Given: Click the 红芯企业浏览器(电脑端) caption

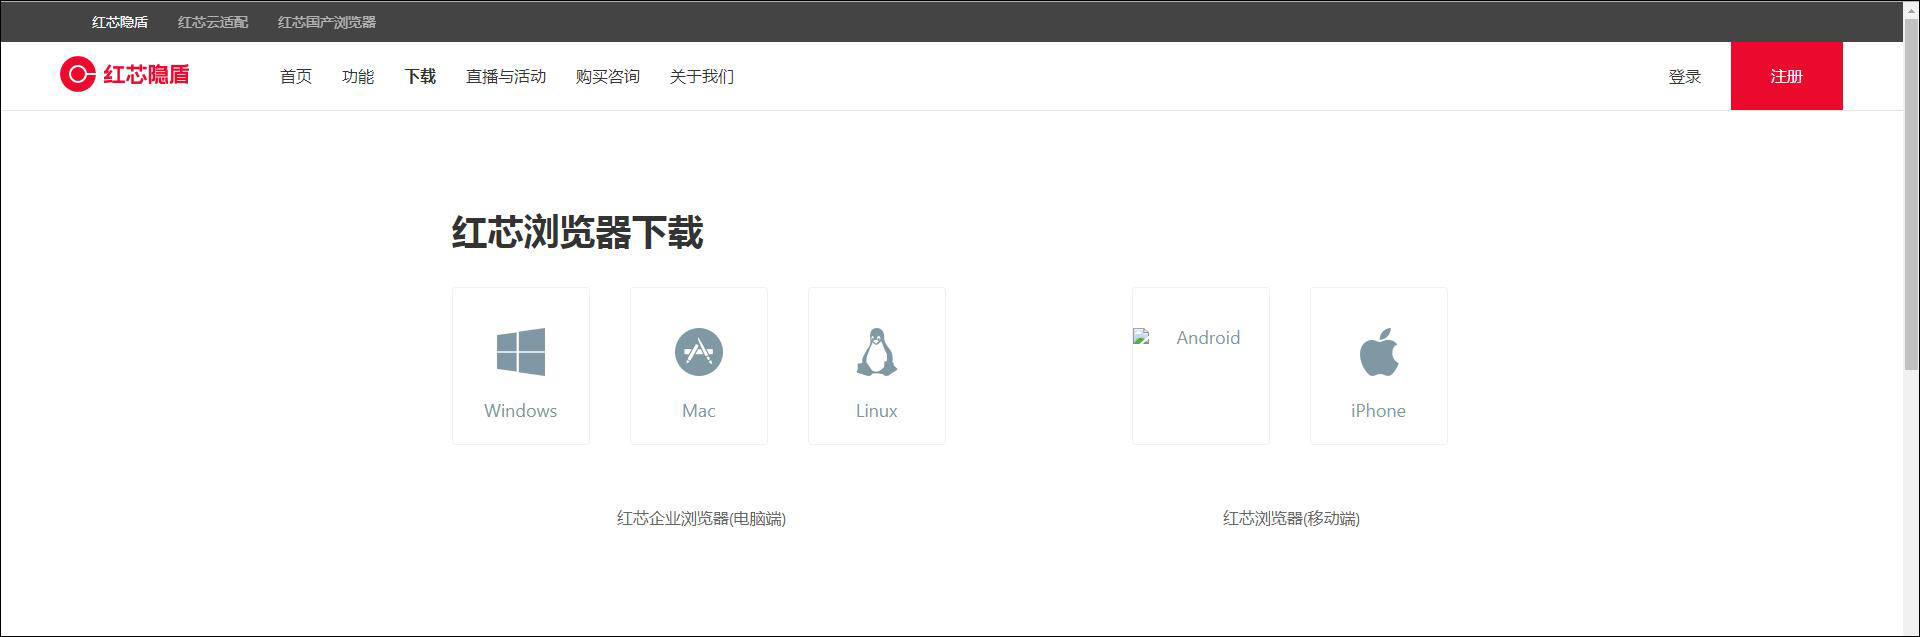Looking at the screenshot, I should point(701,518).
